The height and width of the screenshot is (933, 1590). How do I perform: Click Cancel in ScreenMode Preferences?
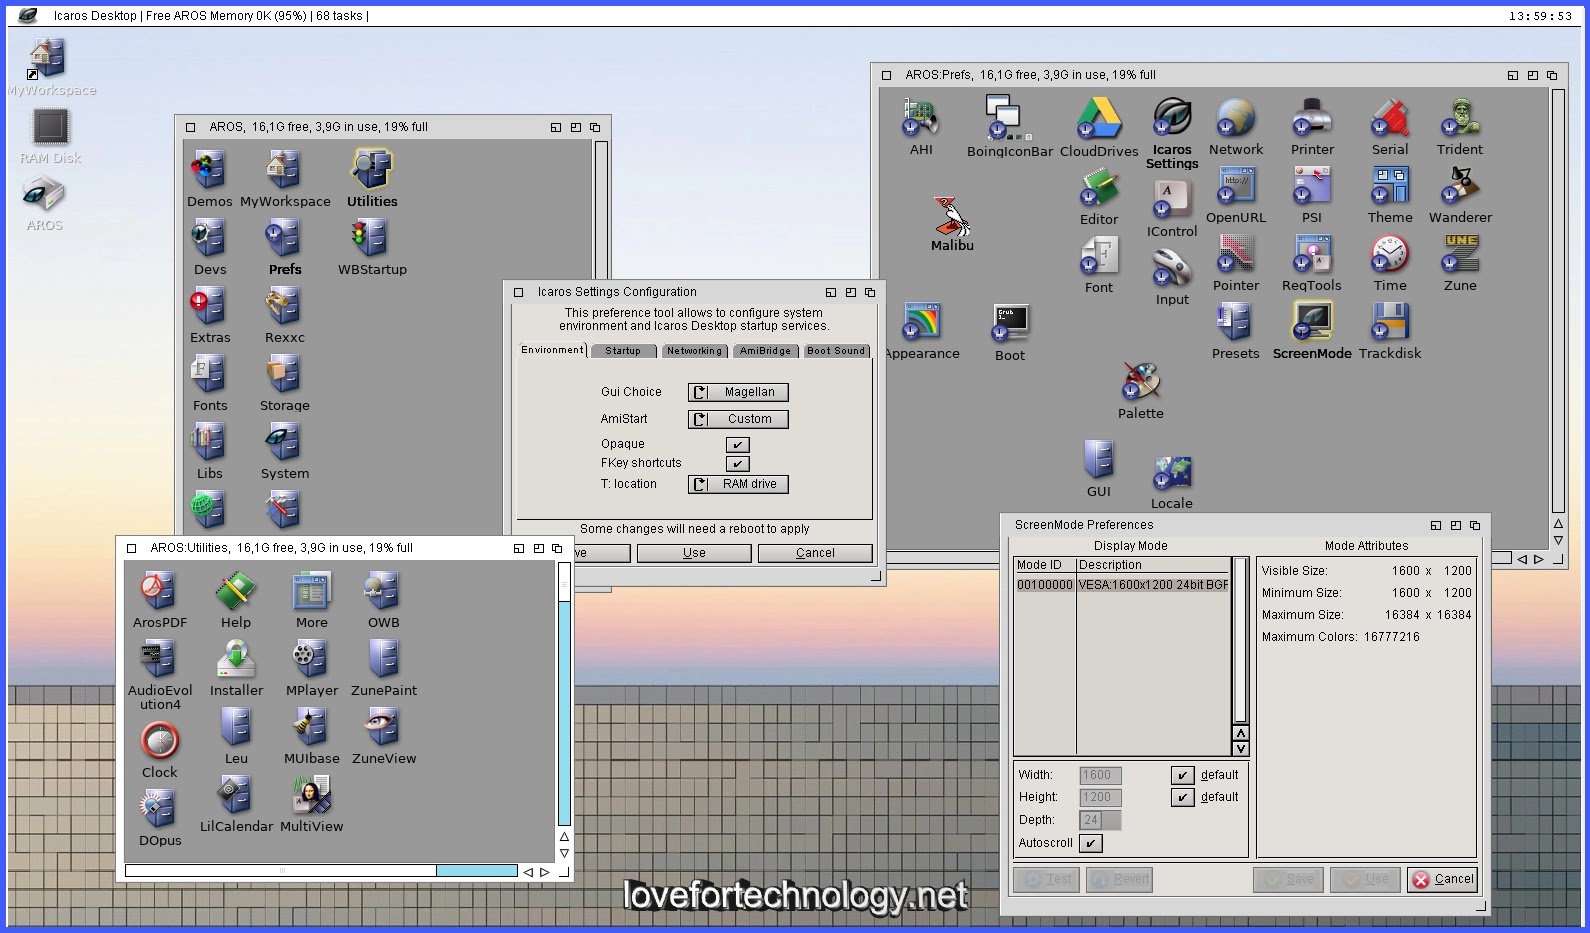(x=1442, y=880)
